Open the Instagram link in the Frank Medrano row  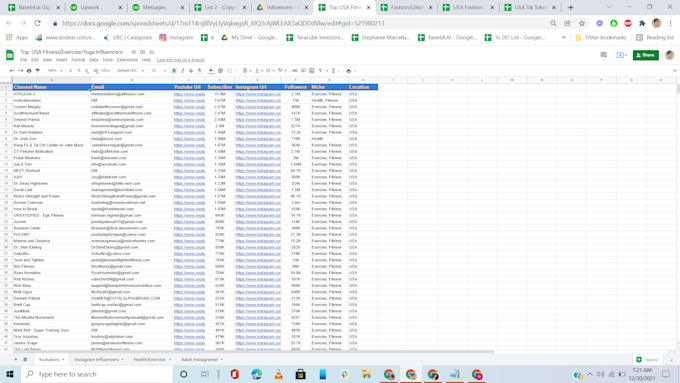pyautogui.click(x=258, y=158)
